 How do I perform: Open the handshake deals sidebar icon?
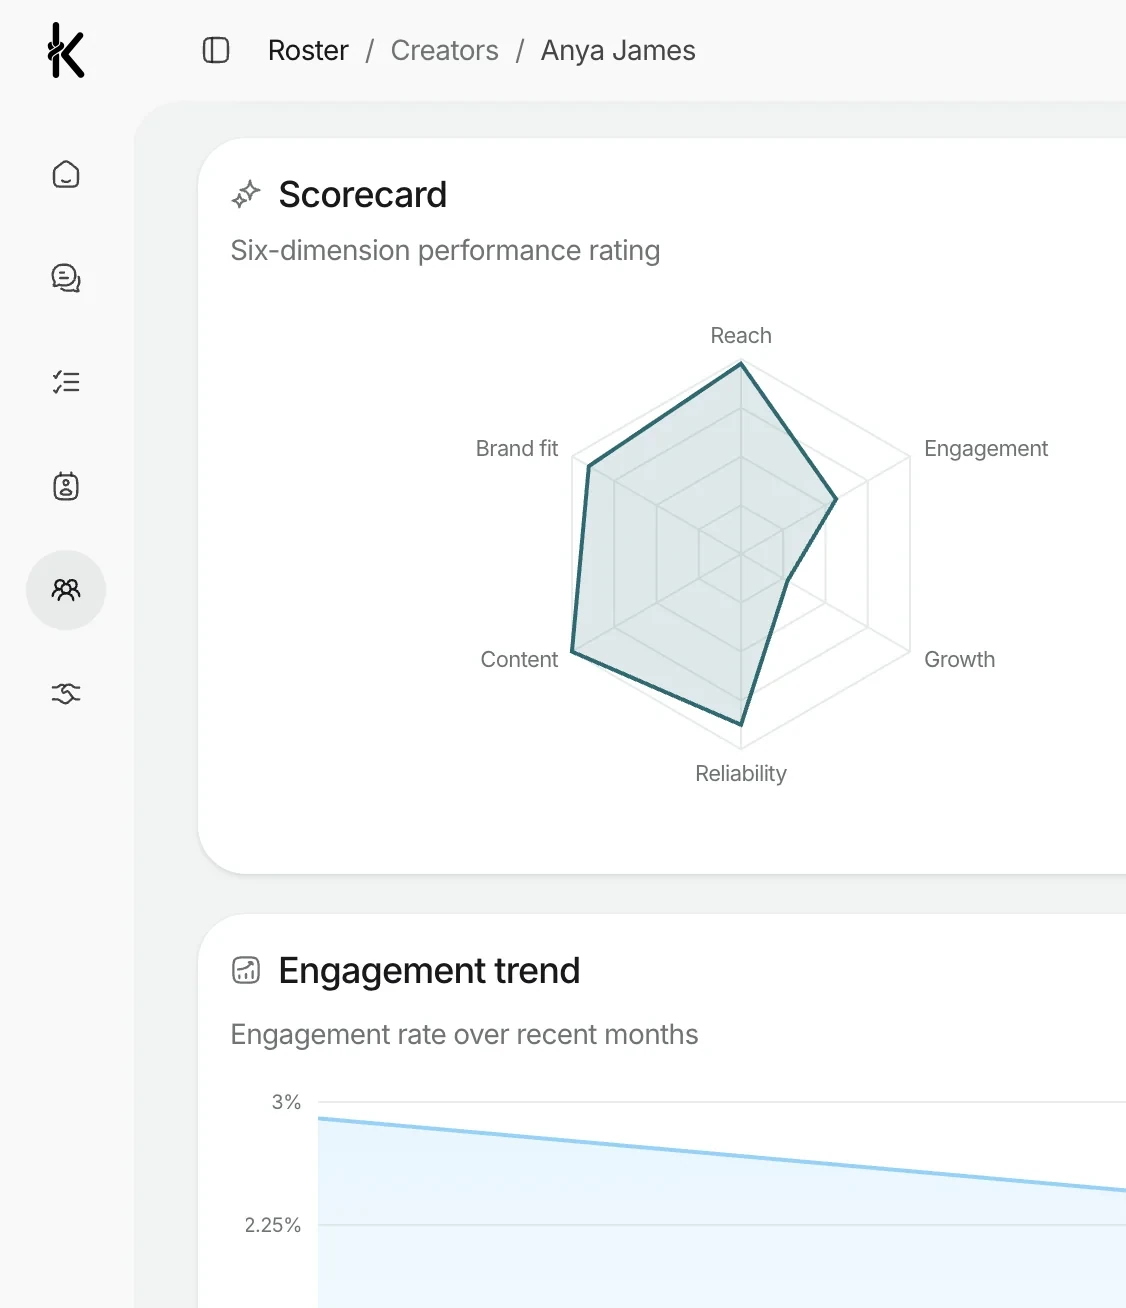66,693
